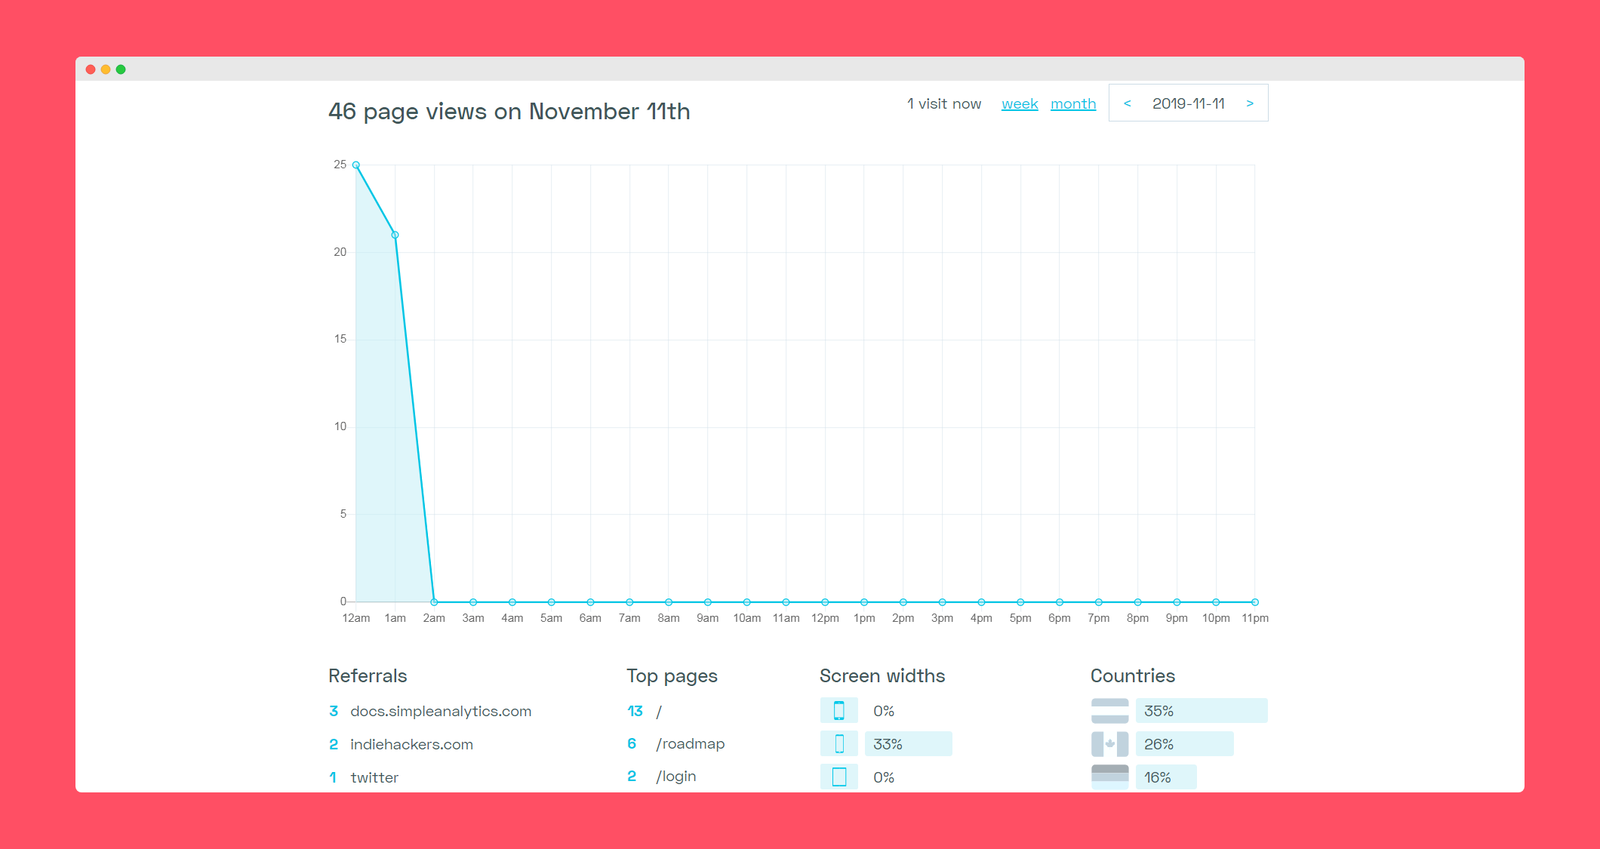
Task: Click the 1am data point on chart
Action: click(395, 235)
